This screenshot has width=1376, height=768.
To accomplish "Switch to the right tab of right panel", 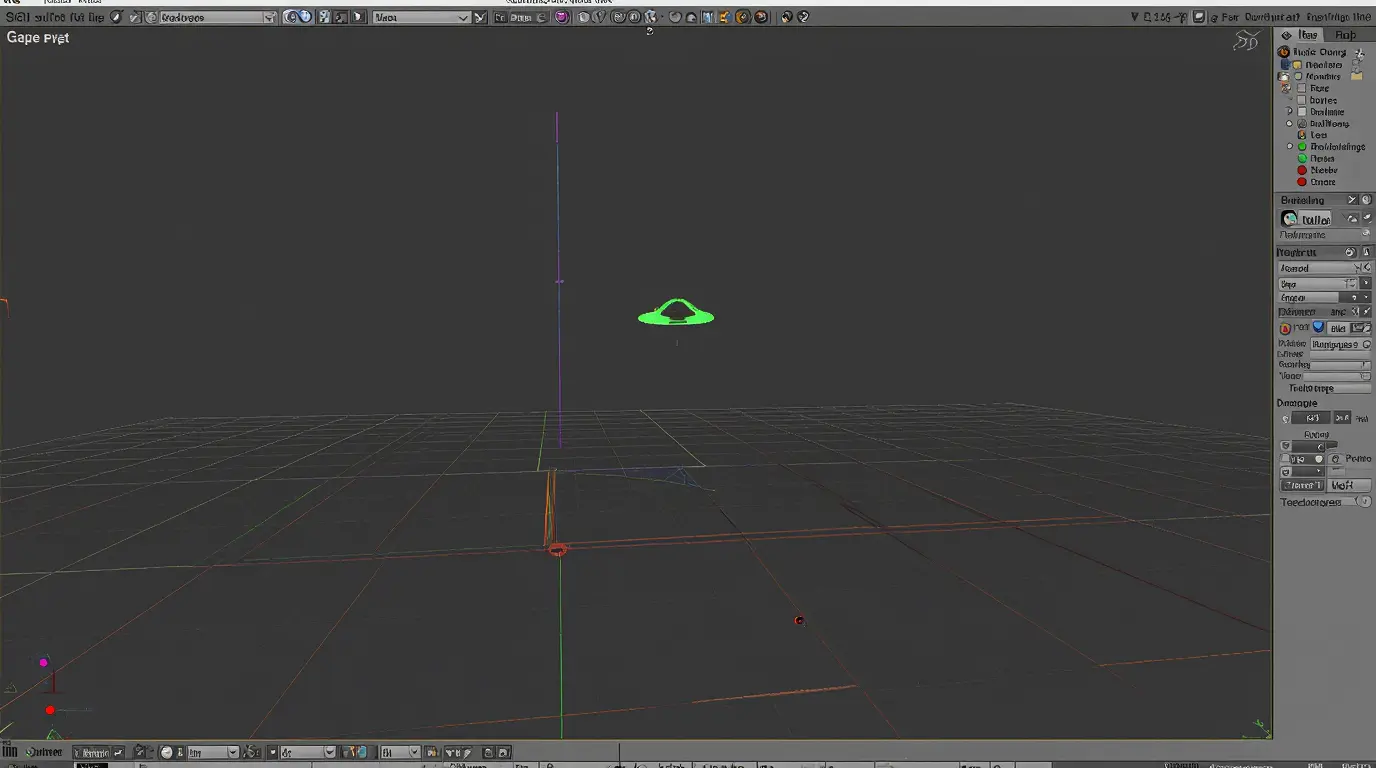I will tap(1346, 34).
